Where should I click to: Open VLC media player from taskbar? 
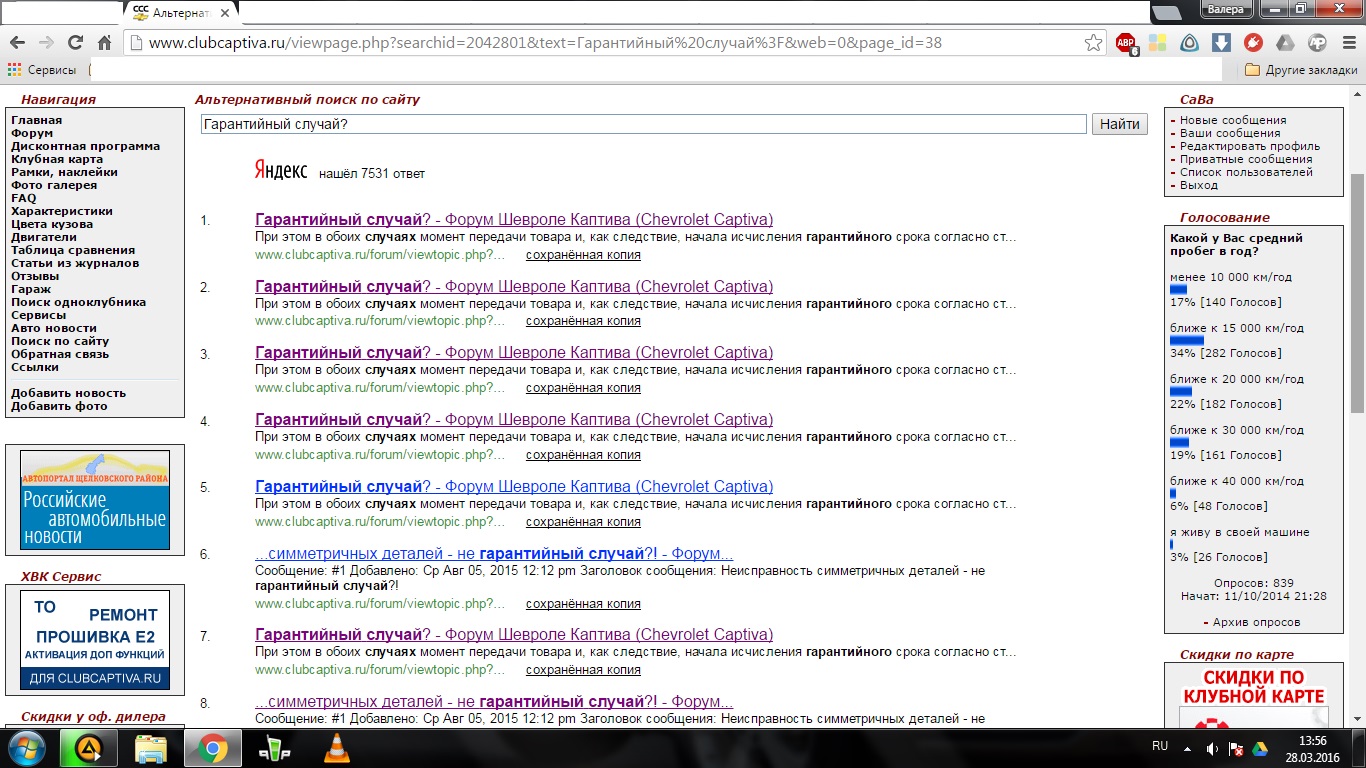tap(337, 748)
